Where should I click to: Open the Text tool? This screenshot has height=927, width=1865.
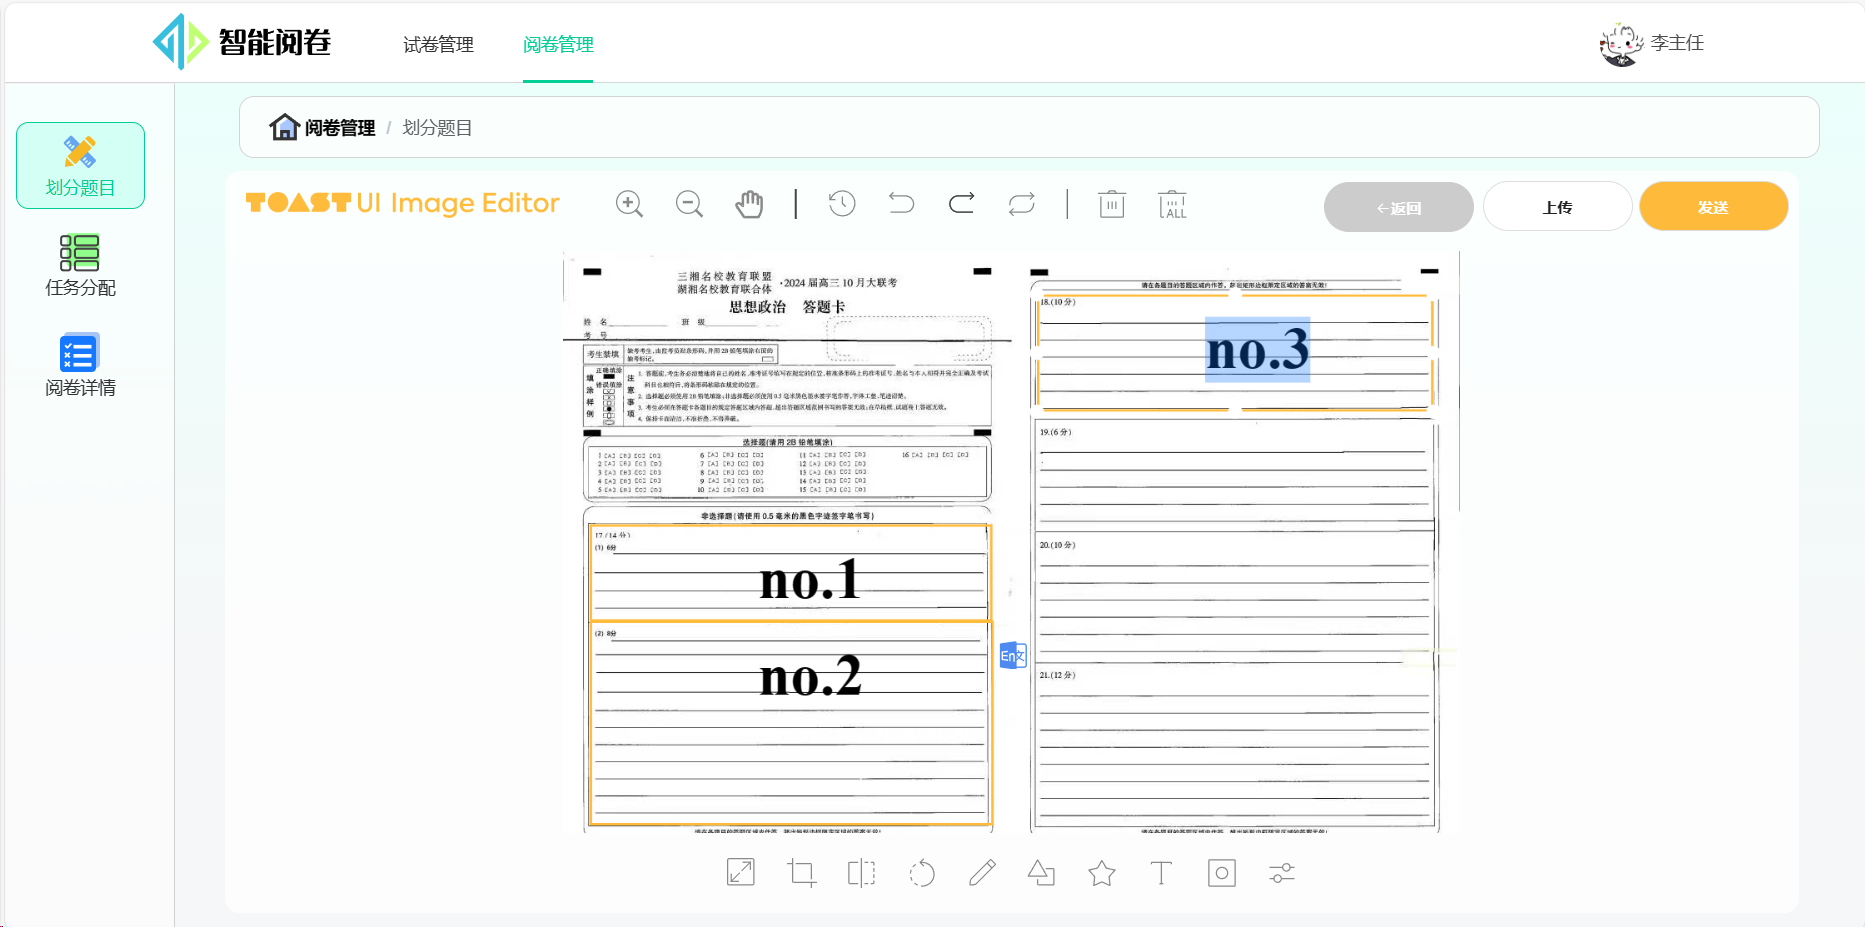1161,873
